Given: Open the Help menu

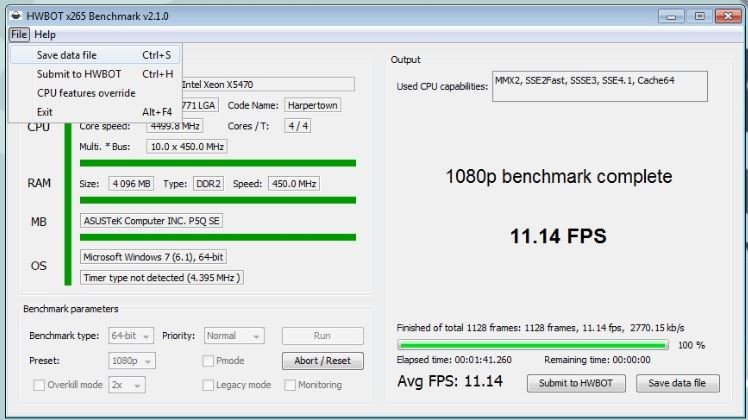Looking at the screenshot, I should (45, 34).
